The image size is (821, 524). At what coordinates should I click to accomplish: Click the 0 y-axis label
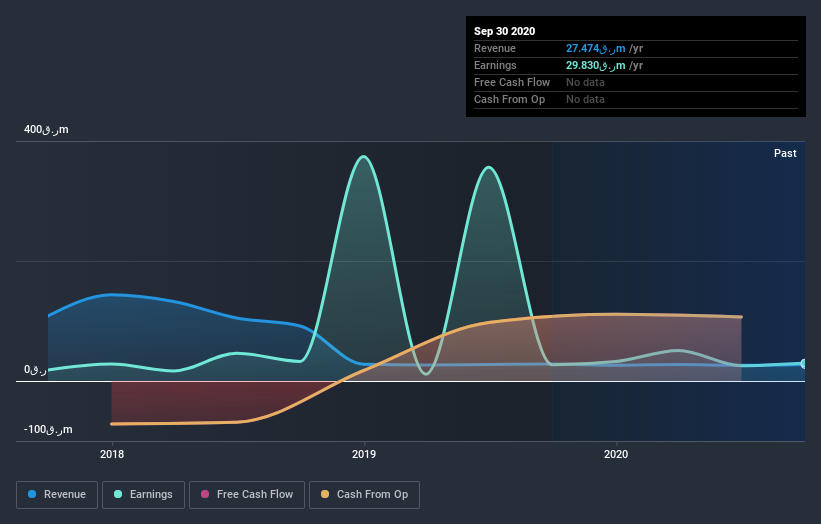35,370
